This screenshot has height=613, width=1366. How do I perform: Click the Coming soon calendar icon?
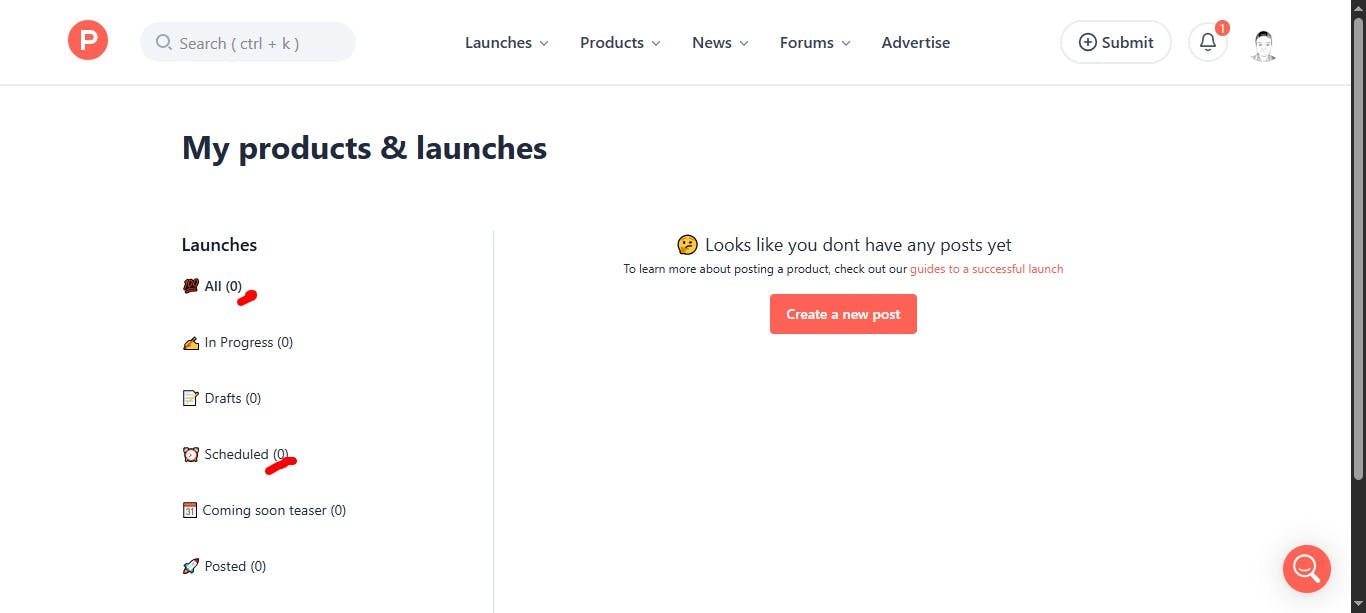point(190,510)
